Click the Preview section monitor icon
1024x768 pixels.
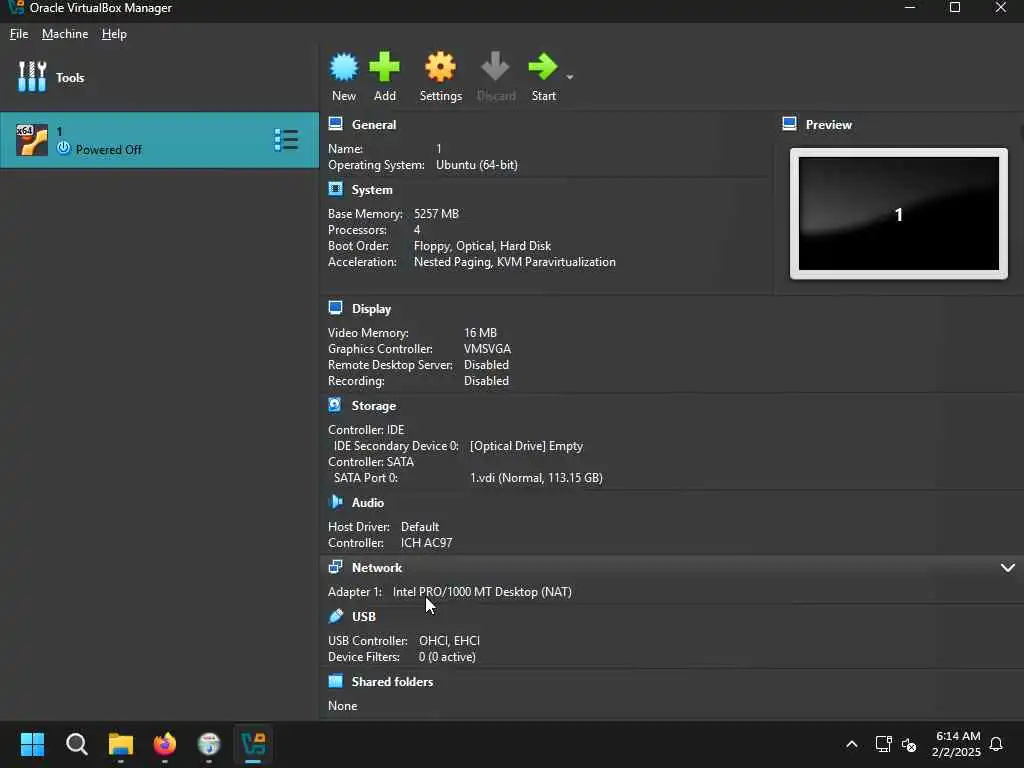coord(790,124)
